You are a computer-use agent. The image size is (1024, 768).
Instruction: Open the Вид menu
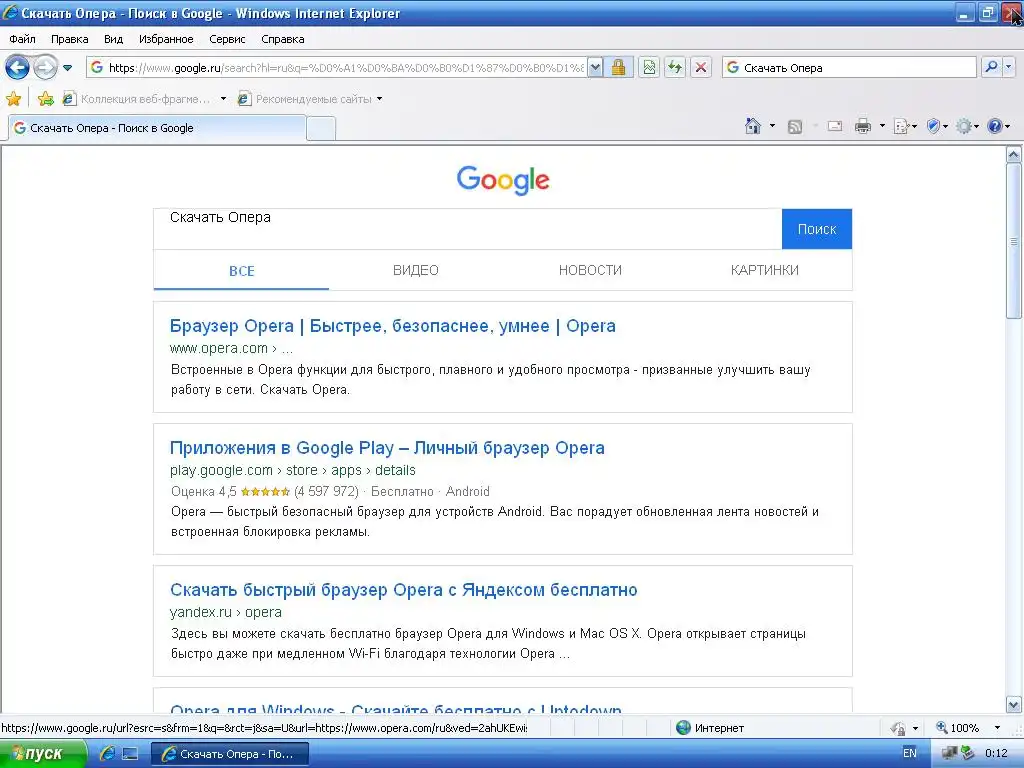pyautogui.click(x=114, y=39)
